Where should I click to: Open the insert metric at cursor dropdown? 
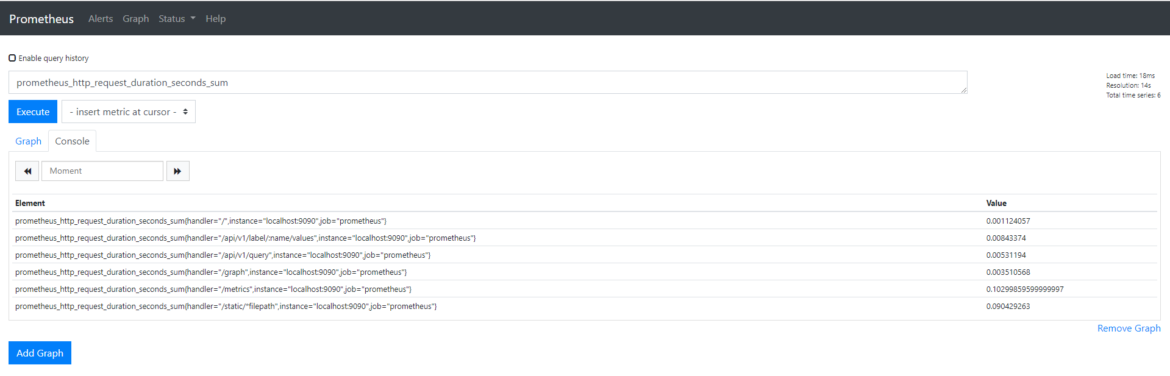(128, 112)
